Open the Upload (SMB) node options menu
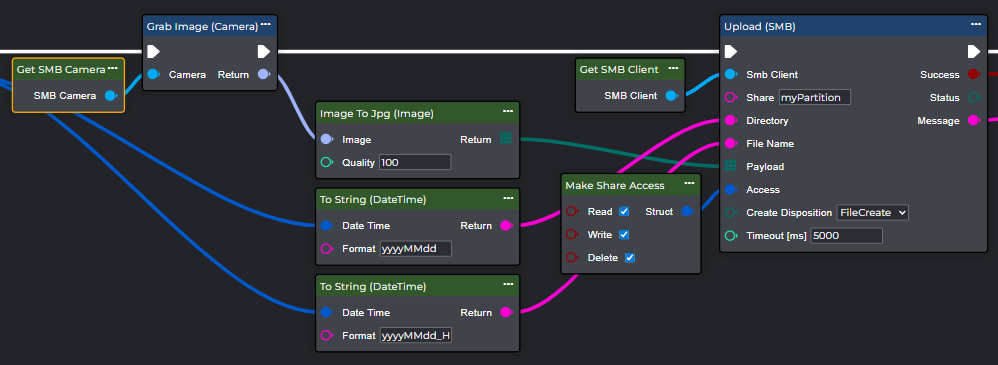Image resolution: width=998 pixels, height=365 pixels. (976, 24)
